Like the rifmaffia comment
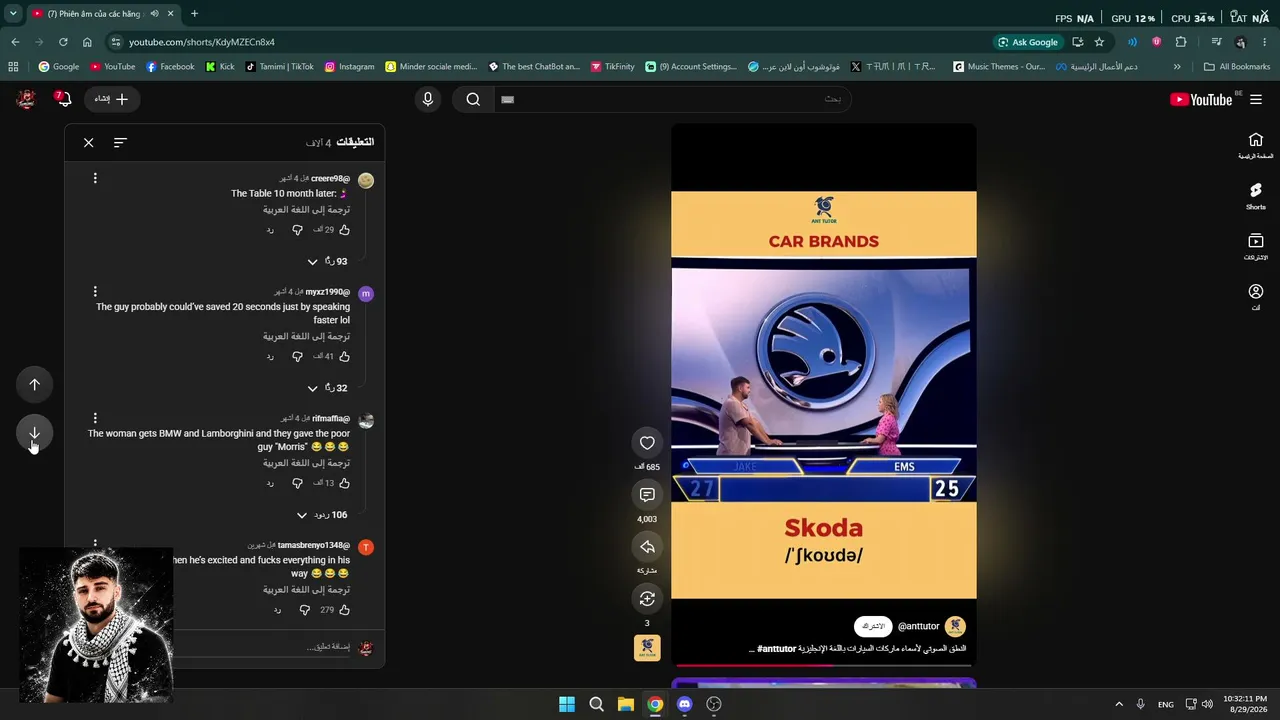Viewport: 1280px width, 720px height. [345, 483]
